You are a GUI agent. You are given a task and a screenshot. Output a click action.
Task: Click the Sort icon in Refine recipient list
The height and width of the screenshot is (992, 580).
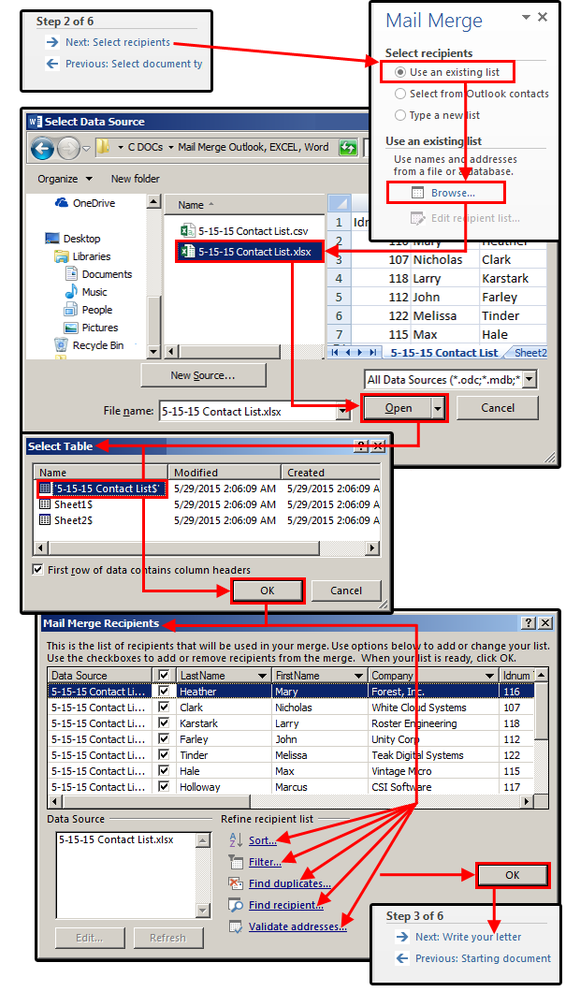tap(236, 840)
